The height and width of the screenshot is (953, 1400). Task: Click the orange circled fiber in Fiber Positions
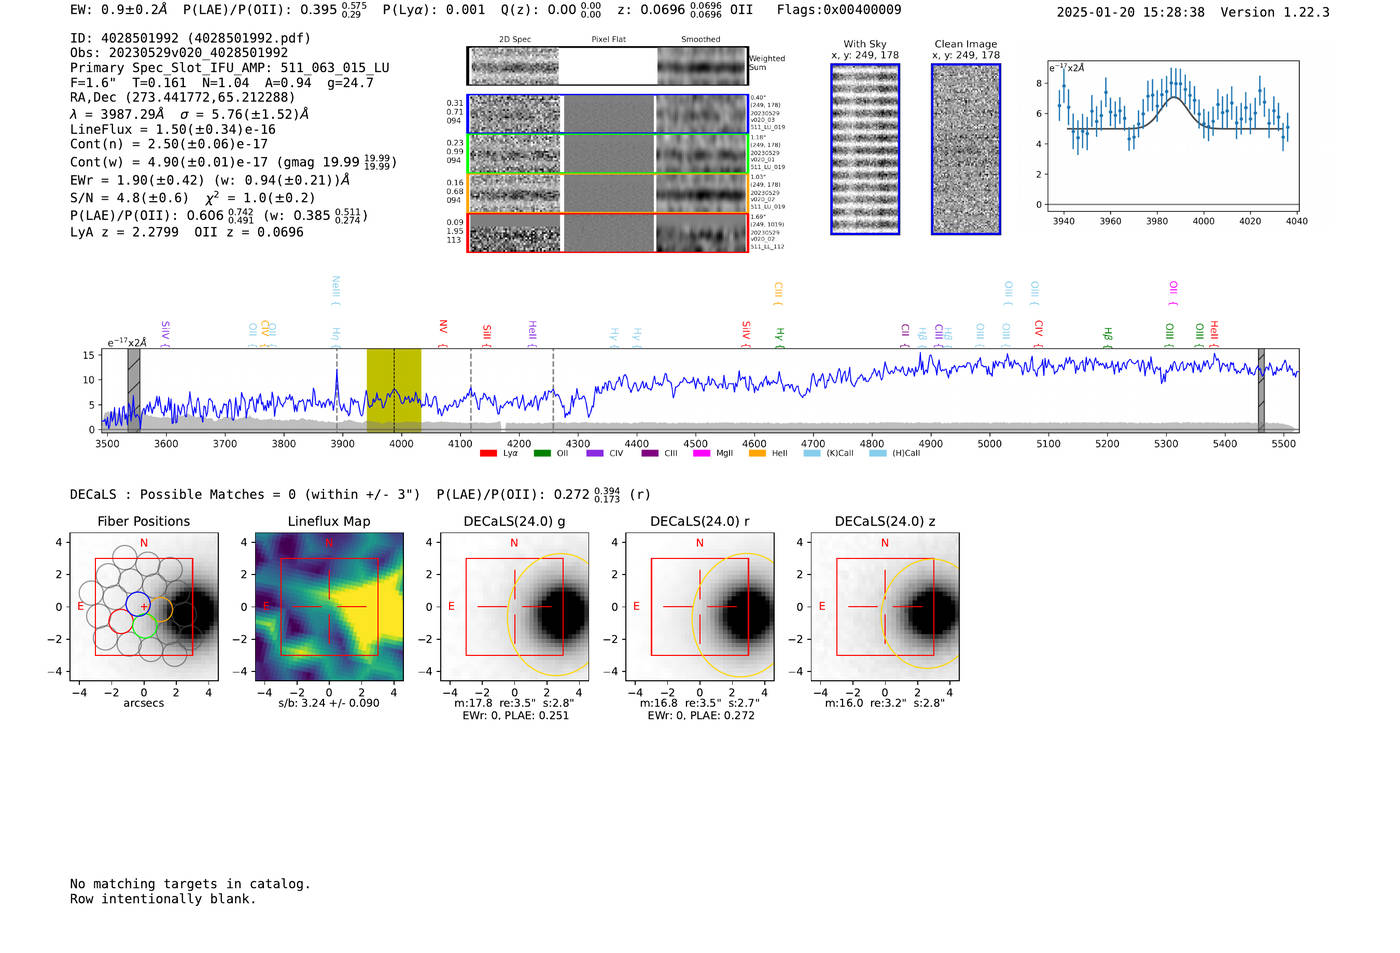(159, 609)
